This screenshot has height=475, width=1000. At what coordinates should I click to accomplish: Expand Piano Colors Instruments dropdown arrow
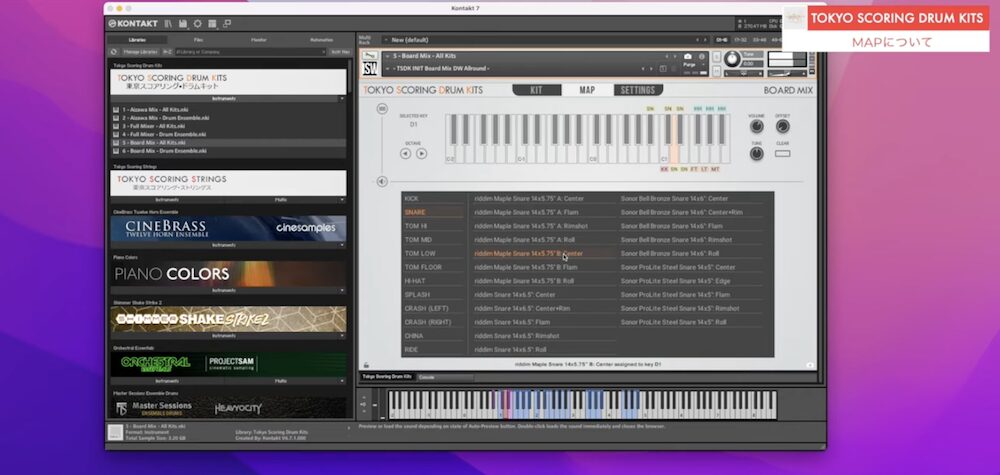[x=342, y=290]
